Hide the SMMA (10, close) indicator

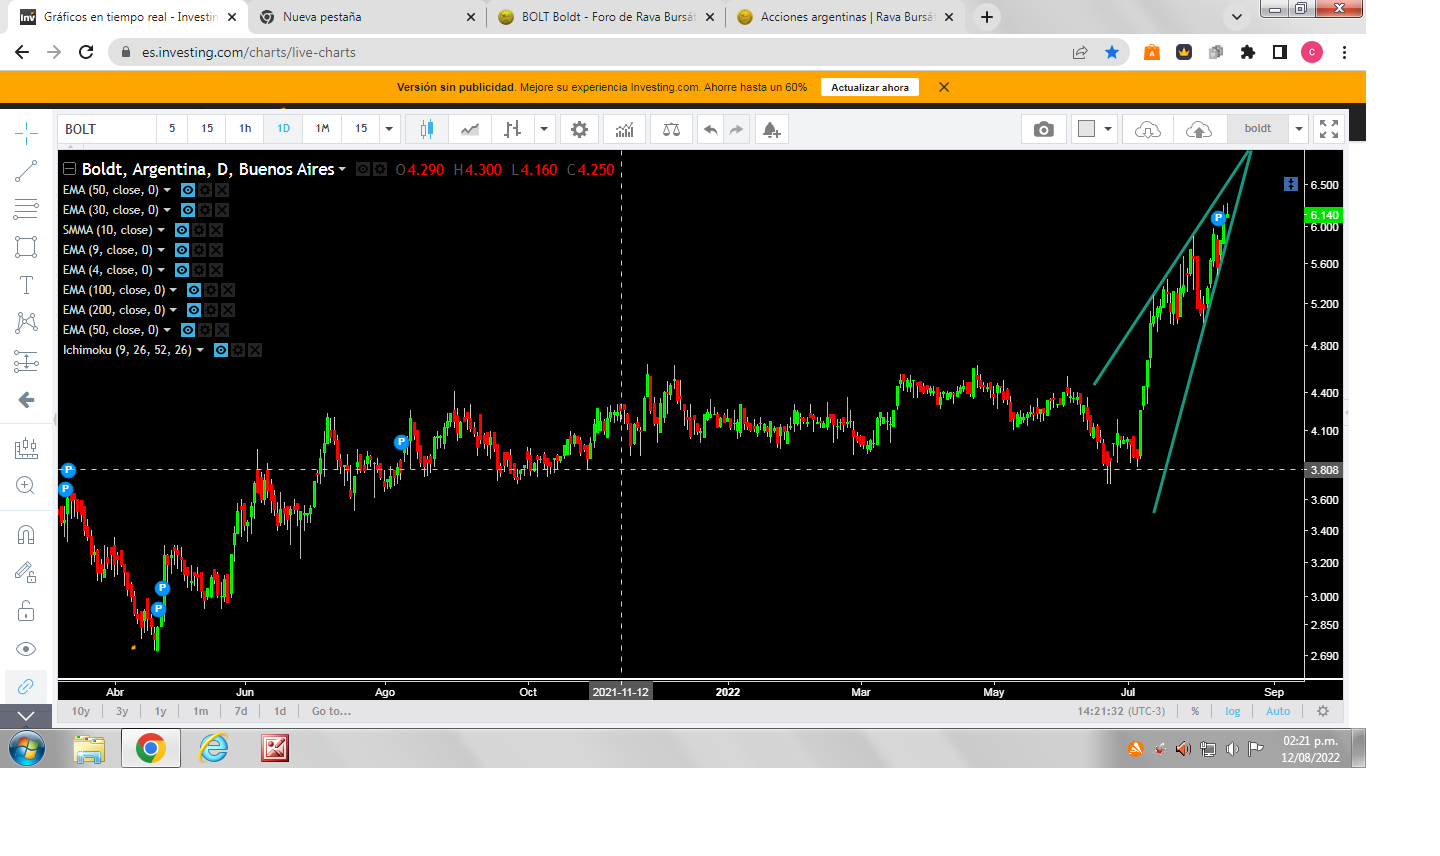pyautogui.click(x=182, y=230)
